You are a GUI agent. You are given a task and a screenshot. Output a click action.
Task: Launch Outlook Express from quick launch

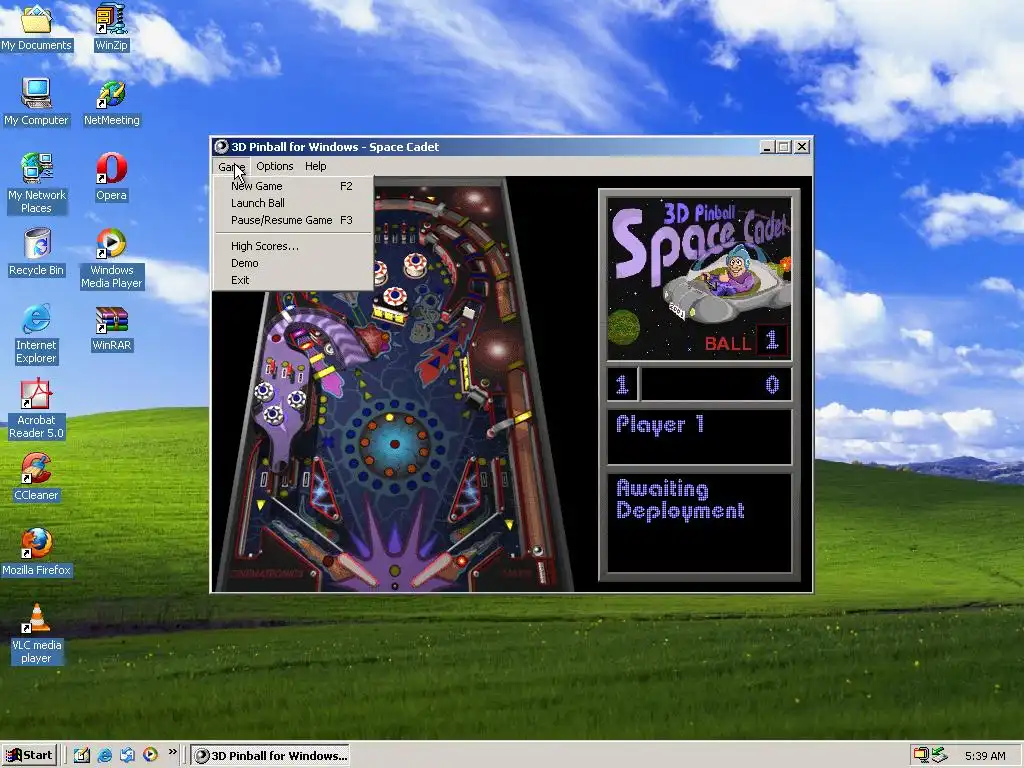[x=127, y=755]
